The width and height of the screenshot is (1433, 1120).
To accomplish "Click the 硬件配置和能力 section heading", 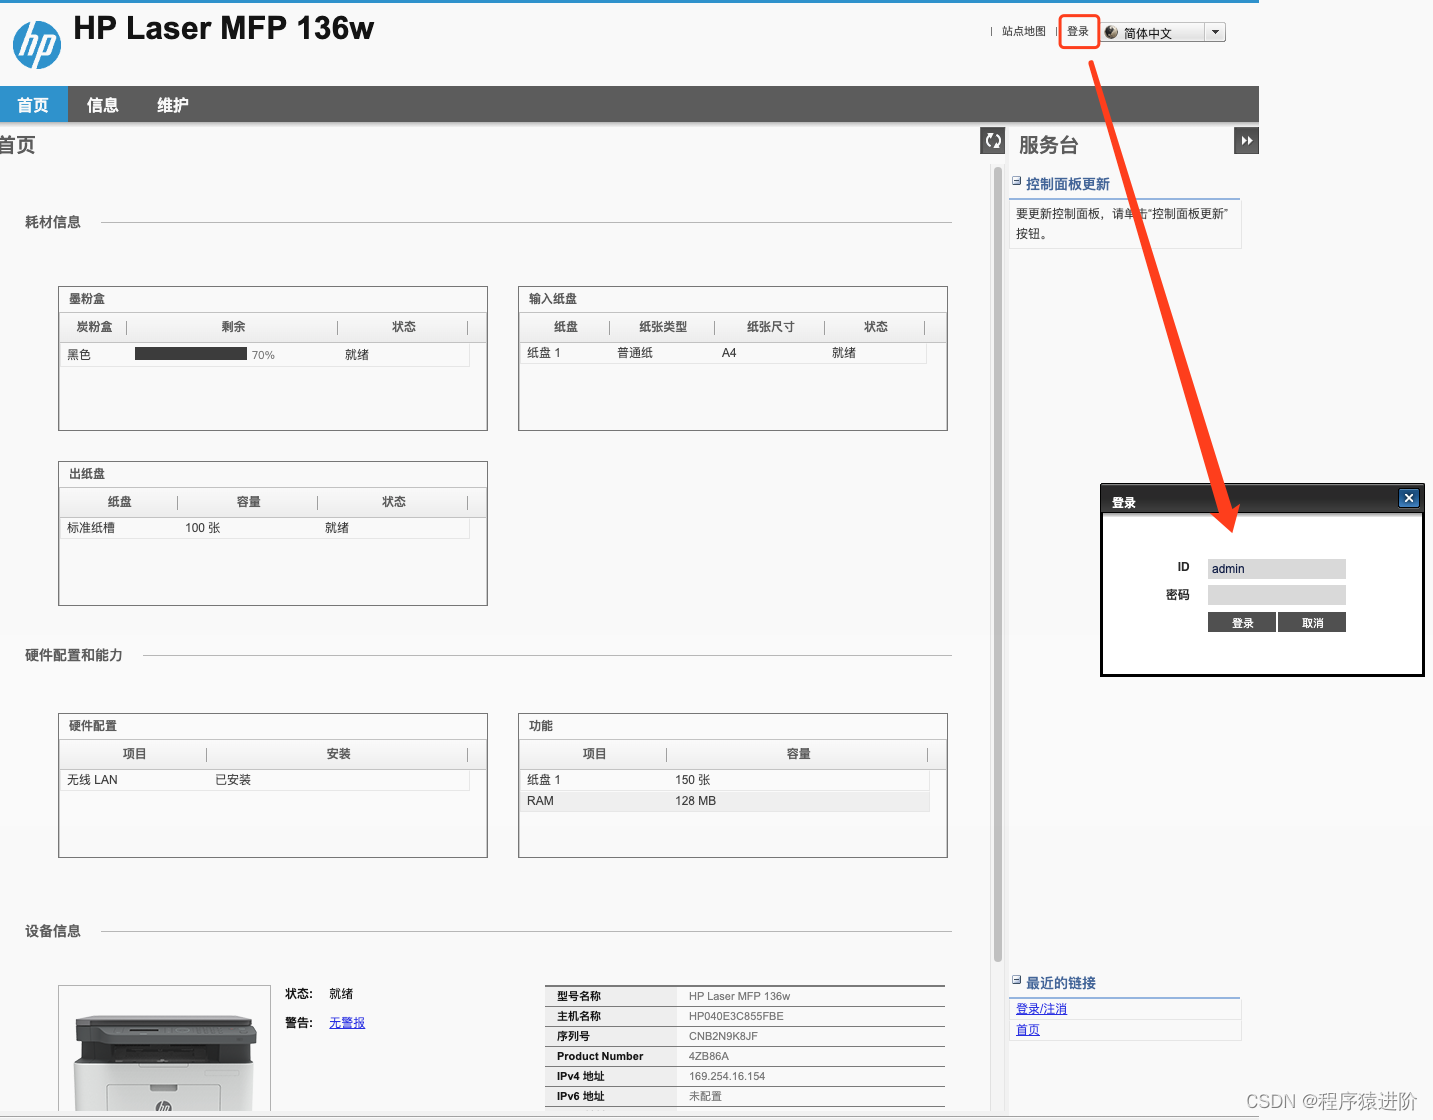I will point(74,655).
